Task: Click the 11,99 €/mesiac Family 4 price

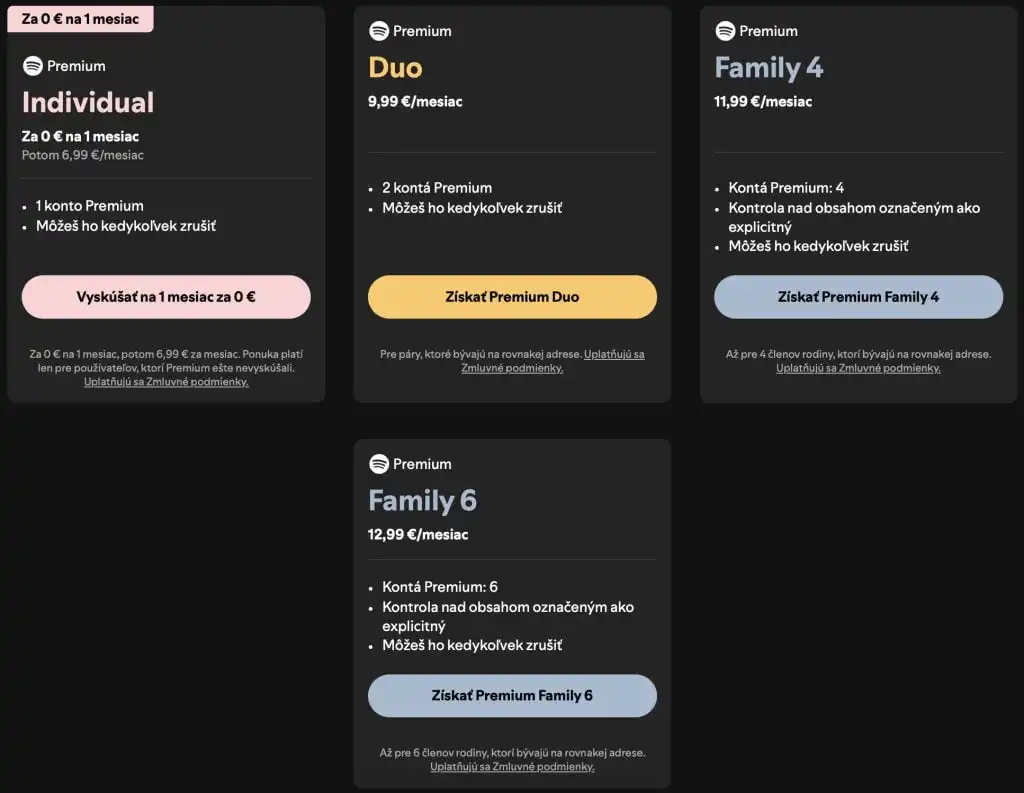Action: [x=763, y=102]
